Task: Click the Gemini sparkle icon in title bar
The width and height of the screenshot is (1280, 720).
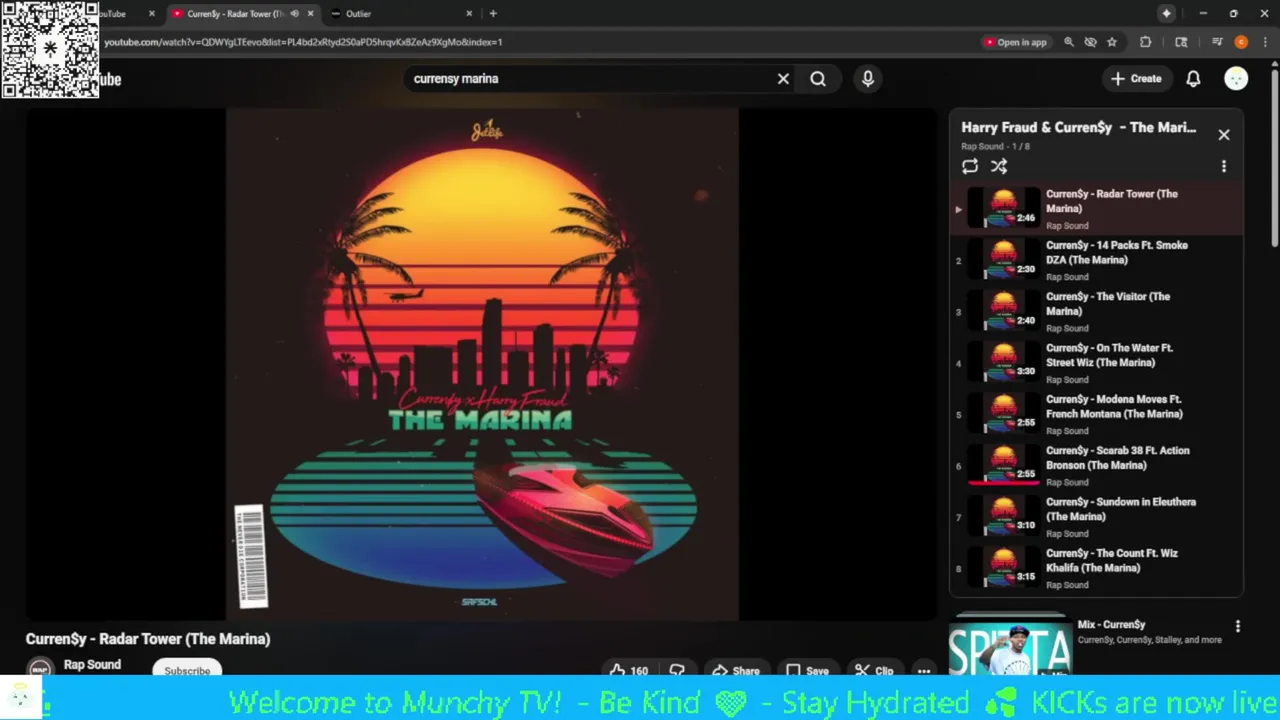Action: click(x=1166, y=13)
